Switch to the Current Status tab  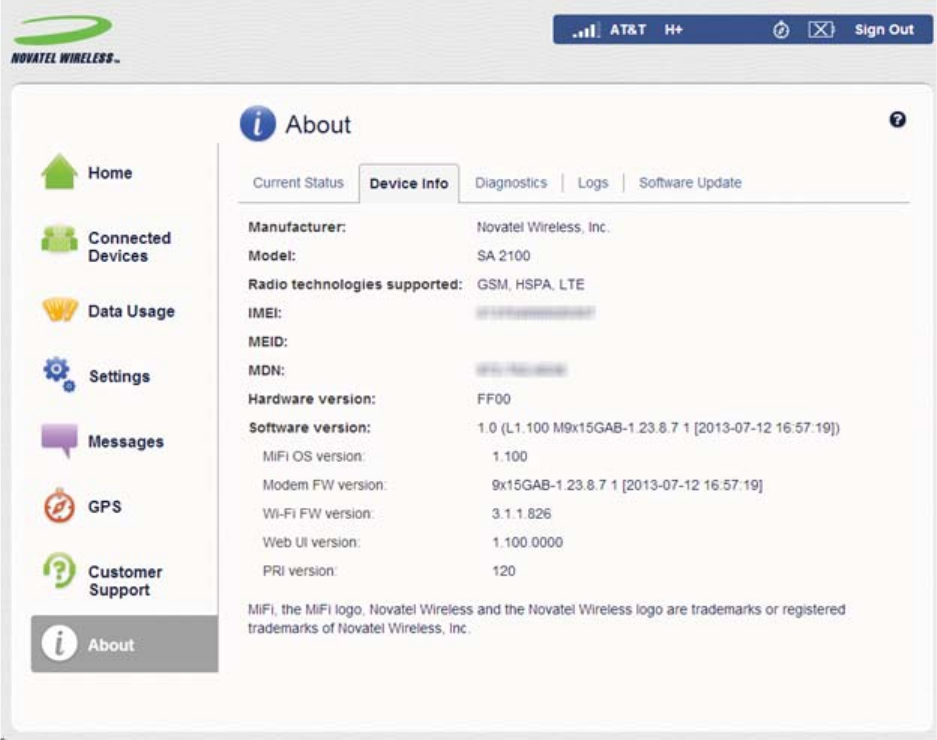pyautogui.click(x=298, y=182)
